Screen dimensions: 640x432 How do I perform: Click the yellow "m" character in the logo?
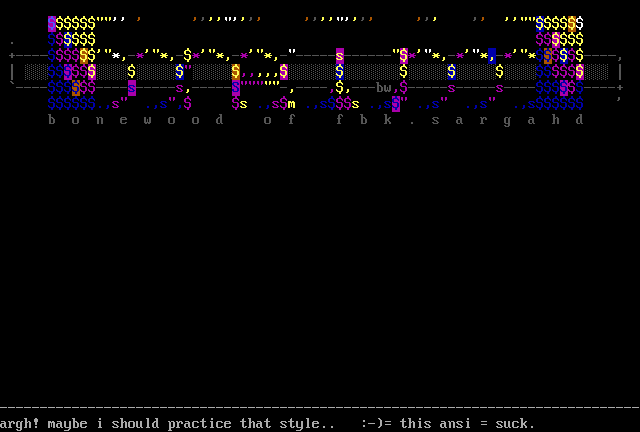[291, 104]
